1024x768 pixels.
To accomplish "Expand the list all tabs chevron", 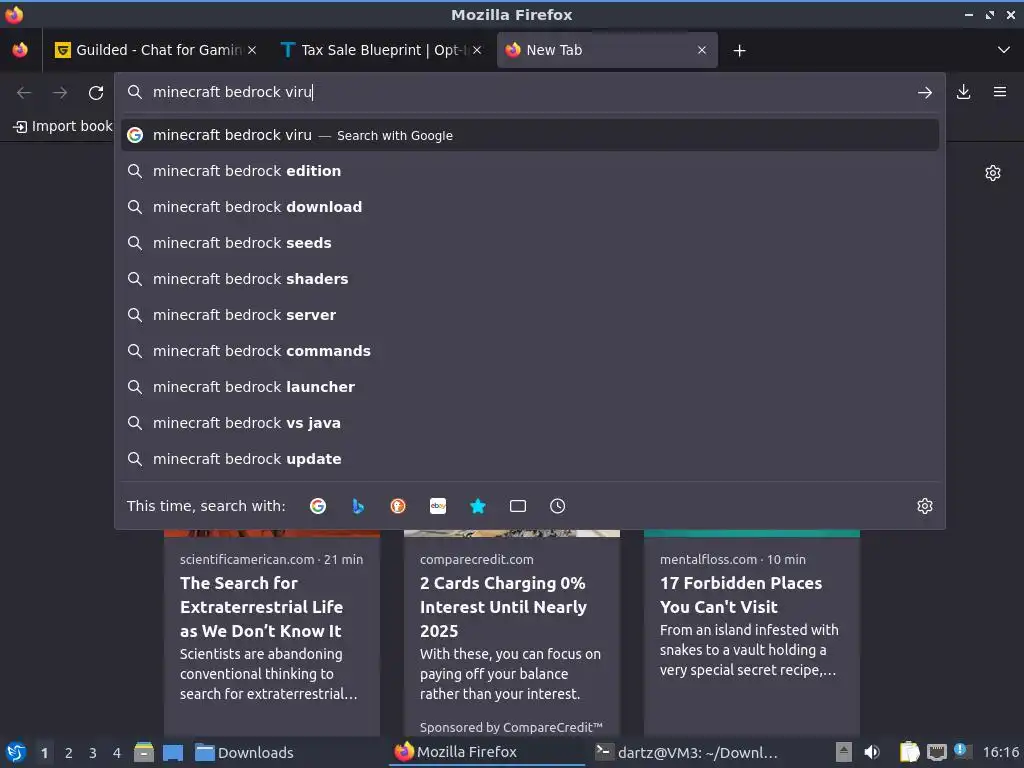I will [1004, 50].
